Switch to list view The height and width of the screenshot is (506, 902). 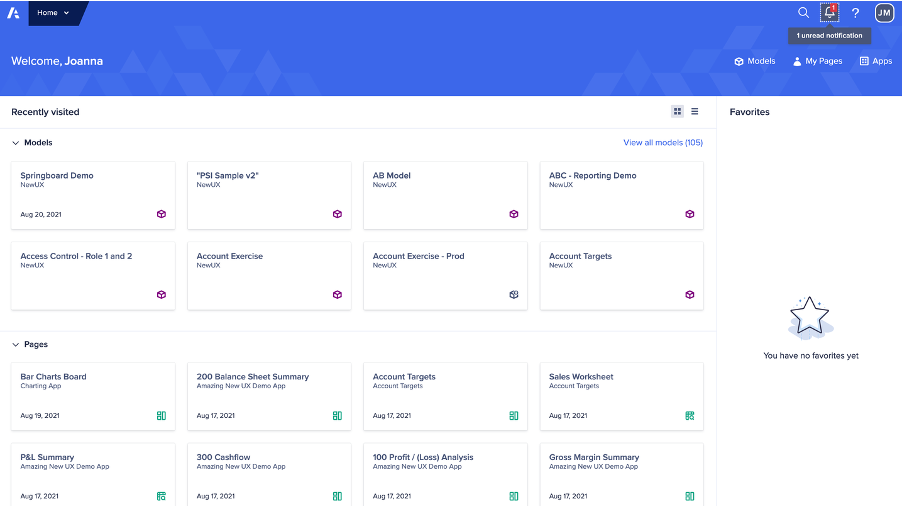(x=694, y=112)
